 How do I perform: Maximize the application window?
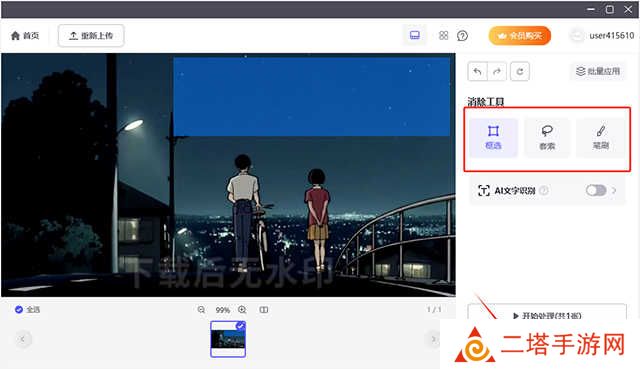click(x=609, y=9)
